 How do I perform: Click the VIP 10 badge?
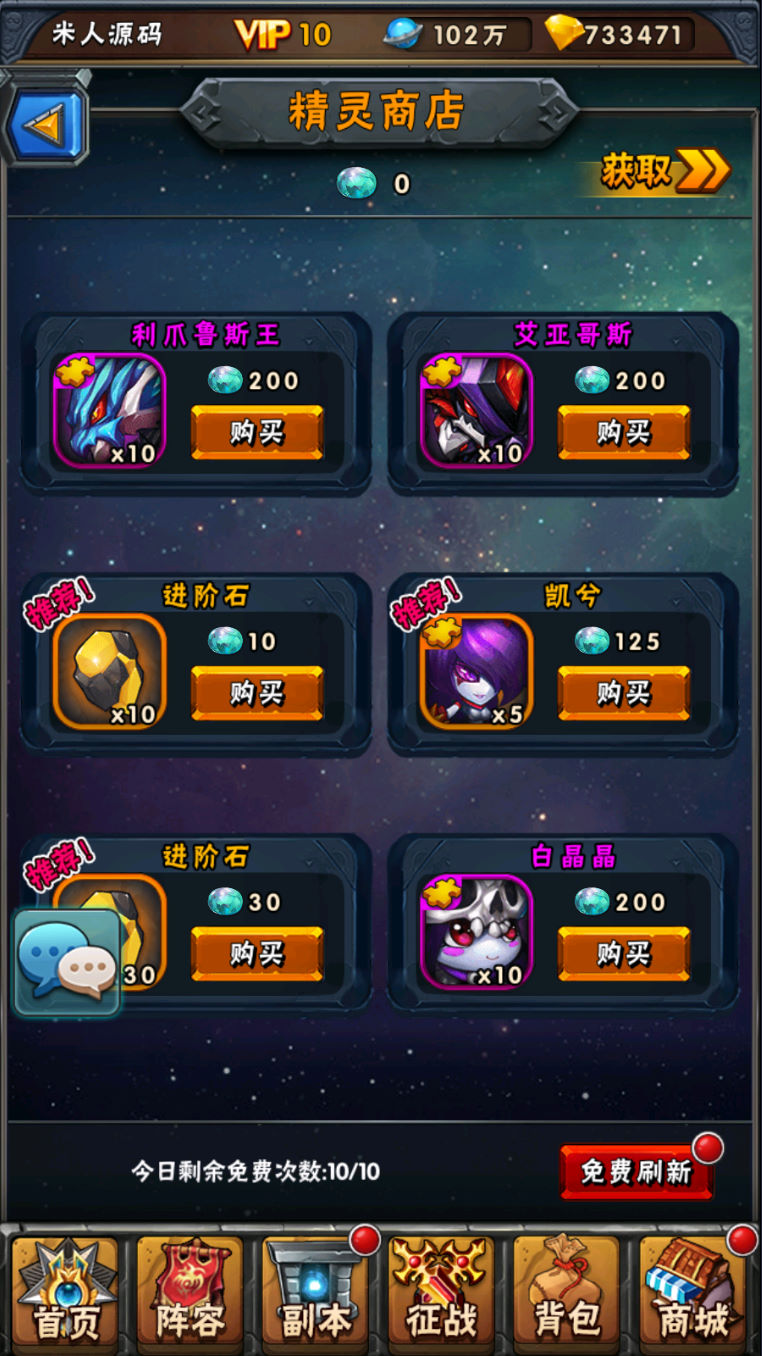pos(283,34)
